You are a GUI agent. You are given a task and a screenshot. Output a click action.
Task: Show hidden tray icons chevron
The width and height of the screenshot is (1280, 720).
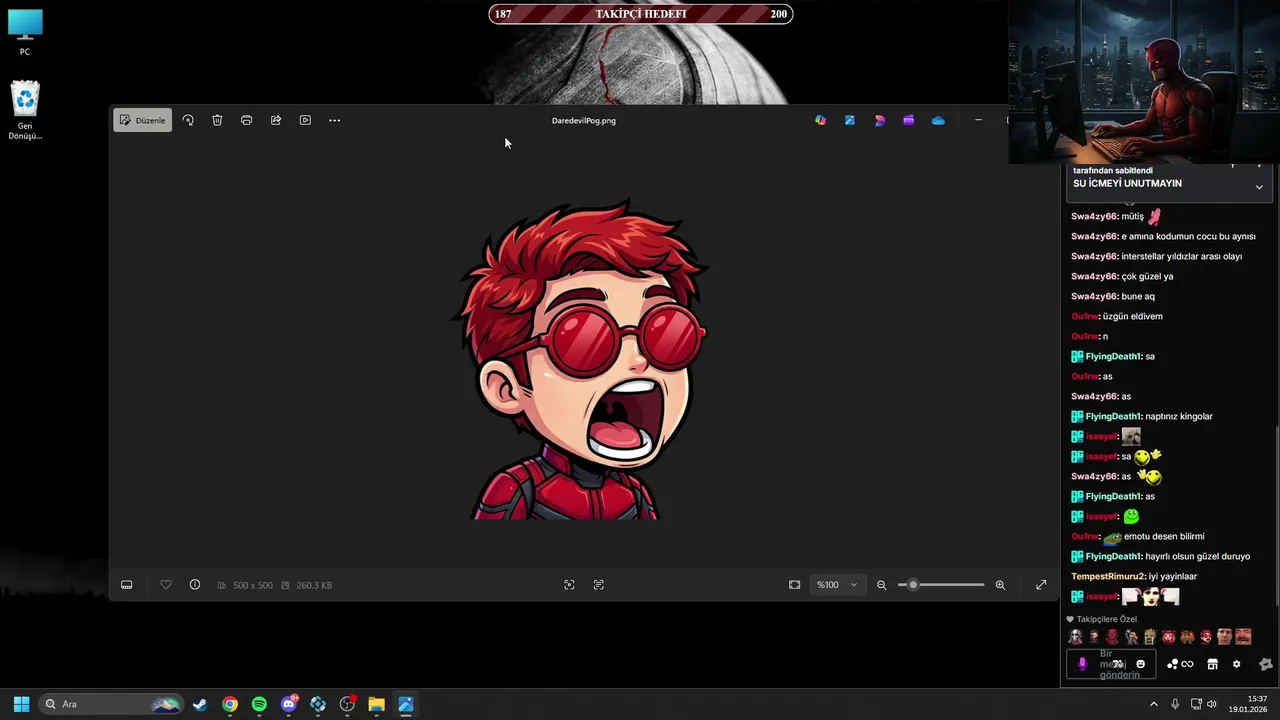point(1153,704)
